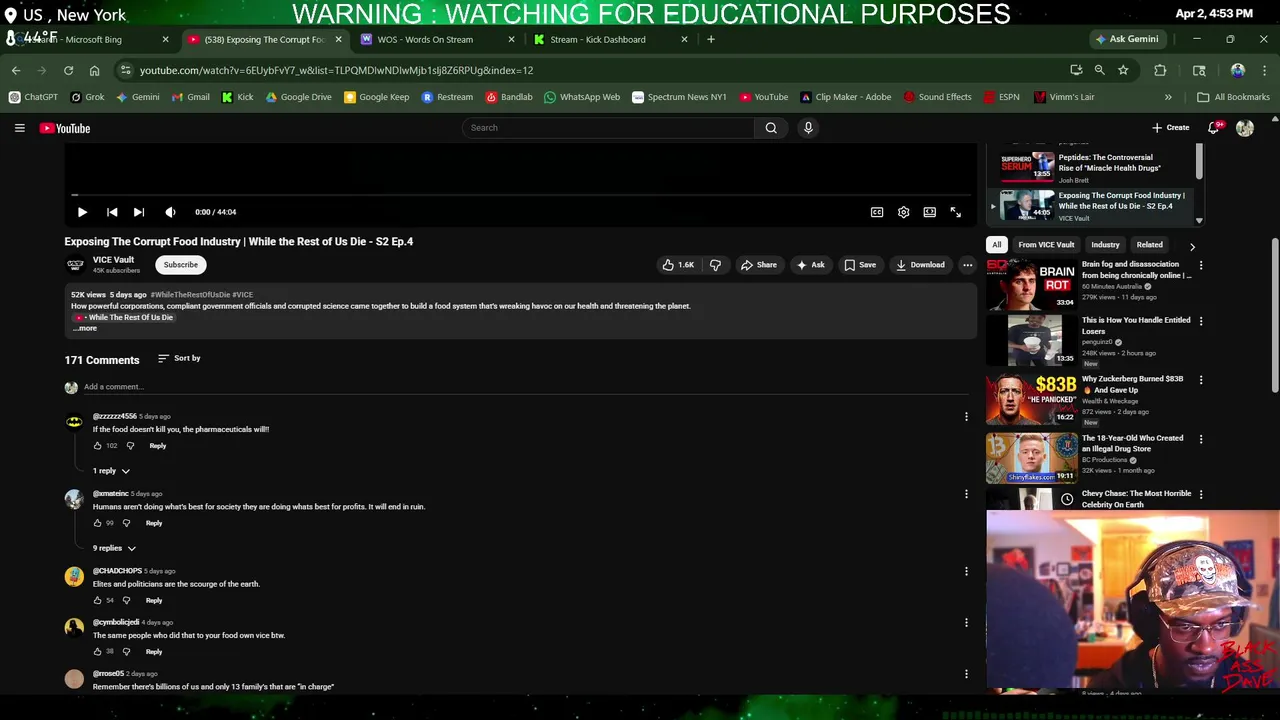Subscribe to VICE Vault channel

181,265
